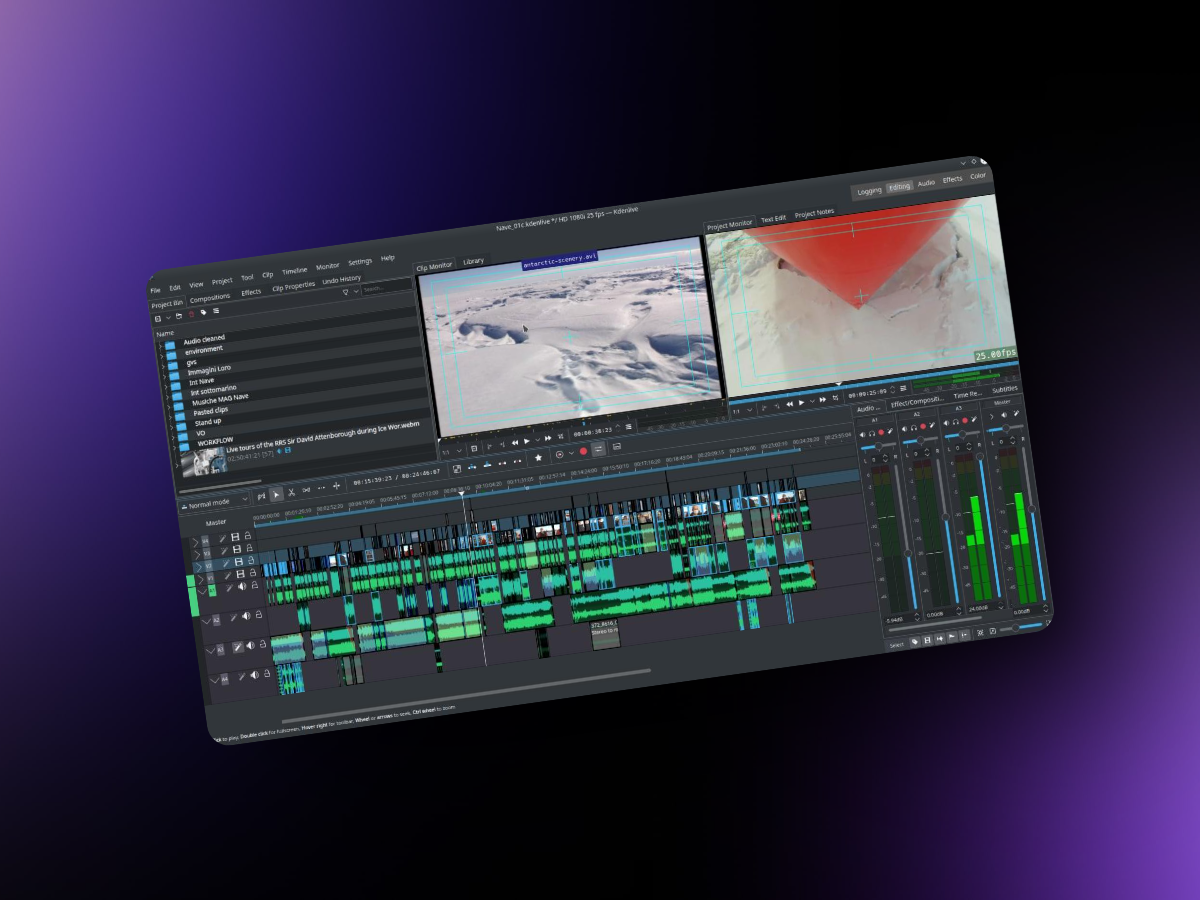Click the red delete clip icon in Project Bin
Screen dimensions: 1200x900
click(x=191, y=315)
